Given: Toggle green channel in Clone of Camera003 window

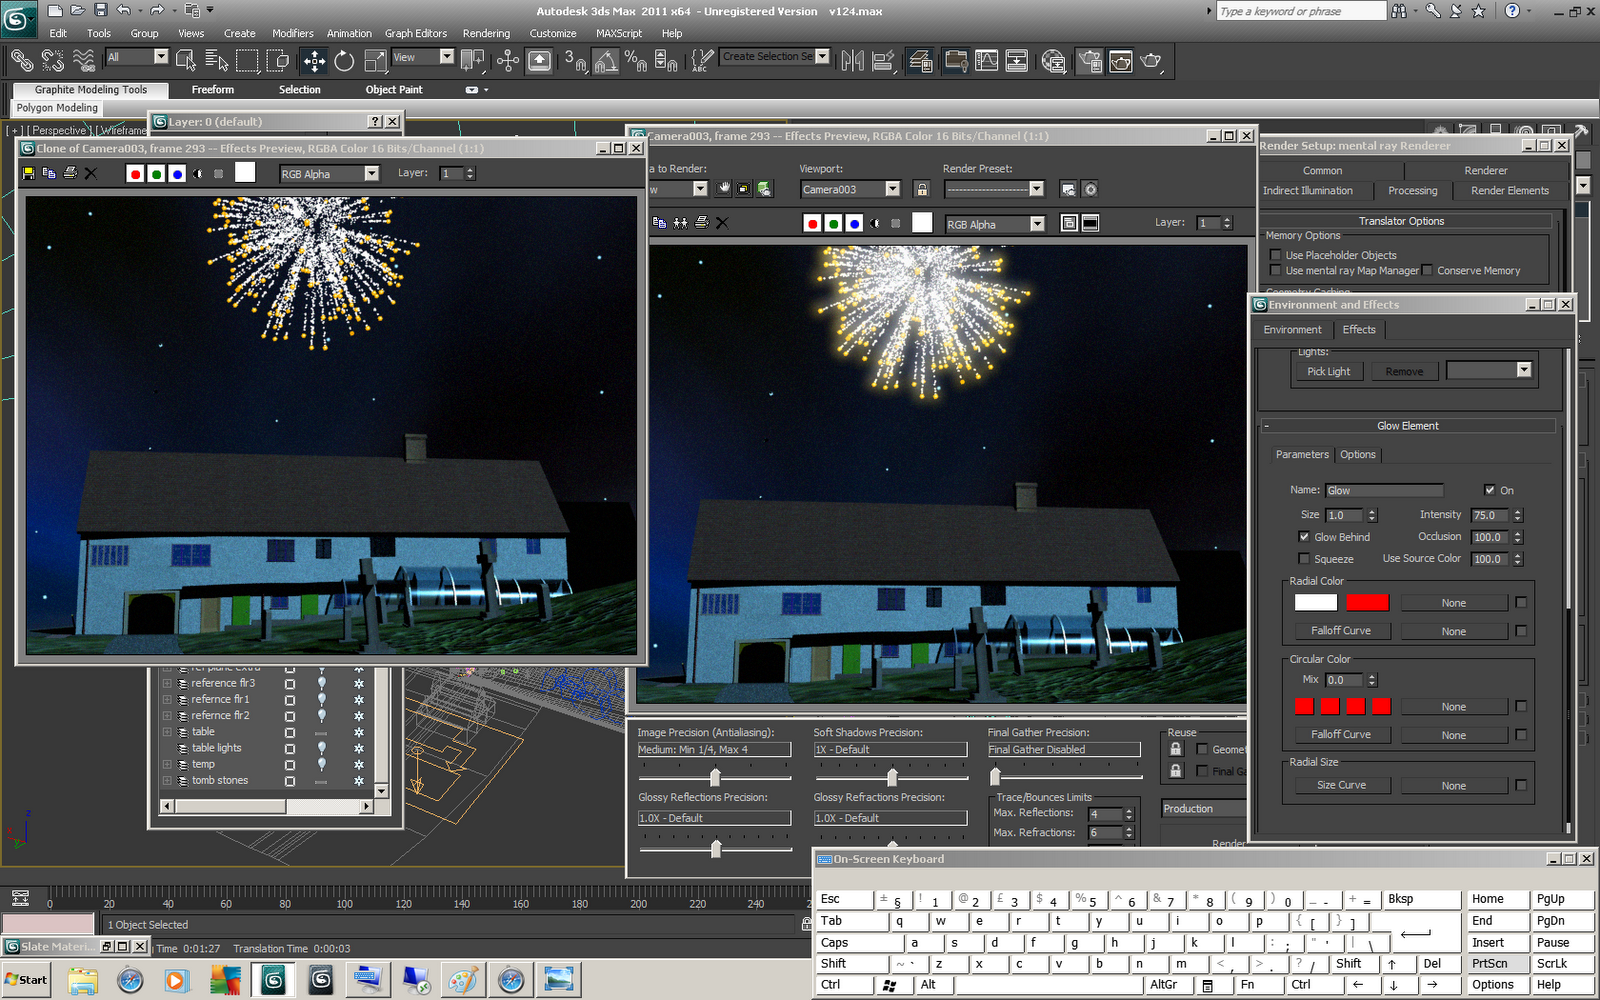Looking at the screenshot, I should 156,174.
